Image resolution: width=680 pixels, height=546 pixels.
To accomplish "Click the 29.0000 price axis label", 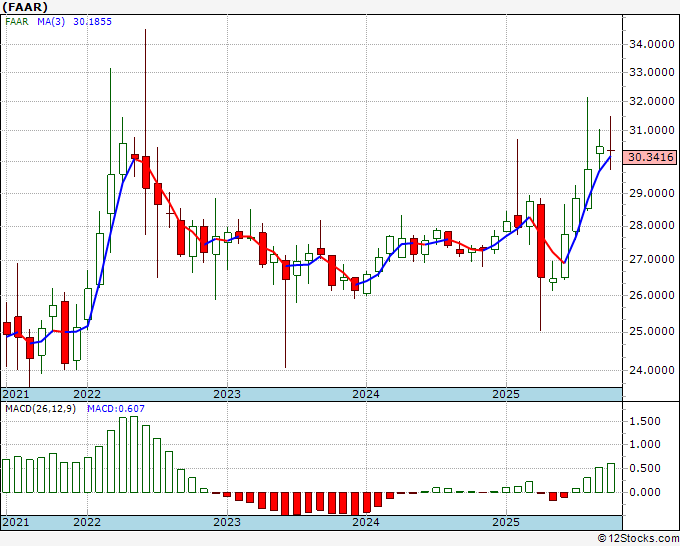I will tap(651, 193).
